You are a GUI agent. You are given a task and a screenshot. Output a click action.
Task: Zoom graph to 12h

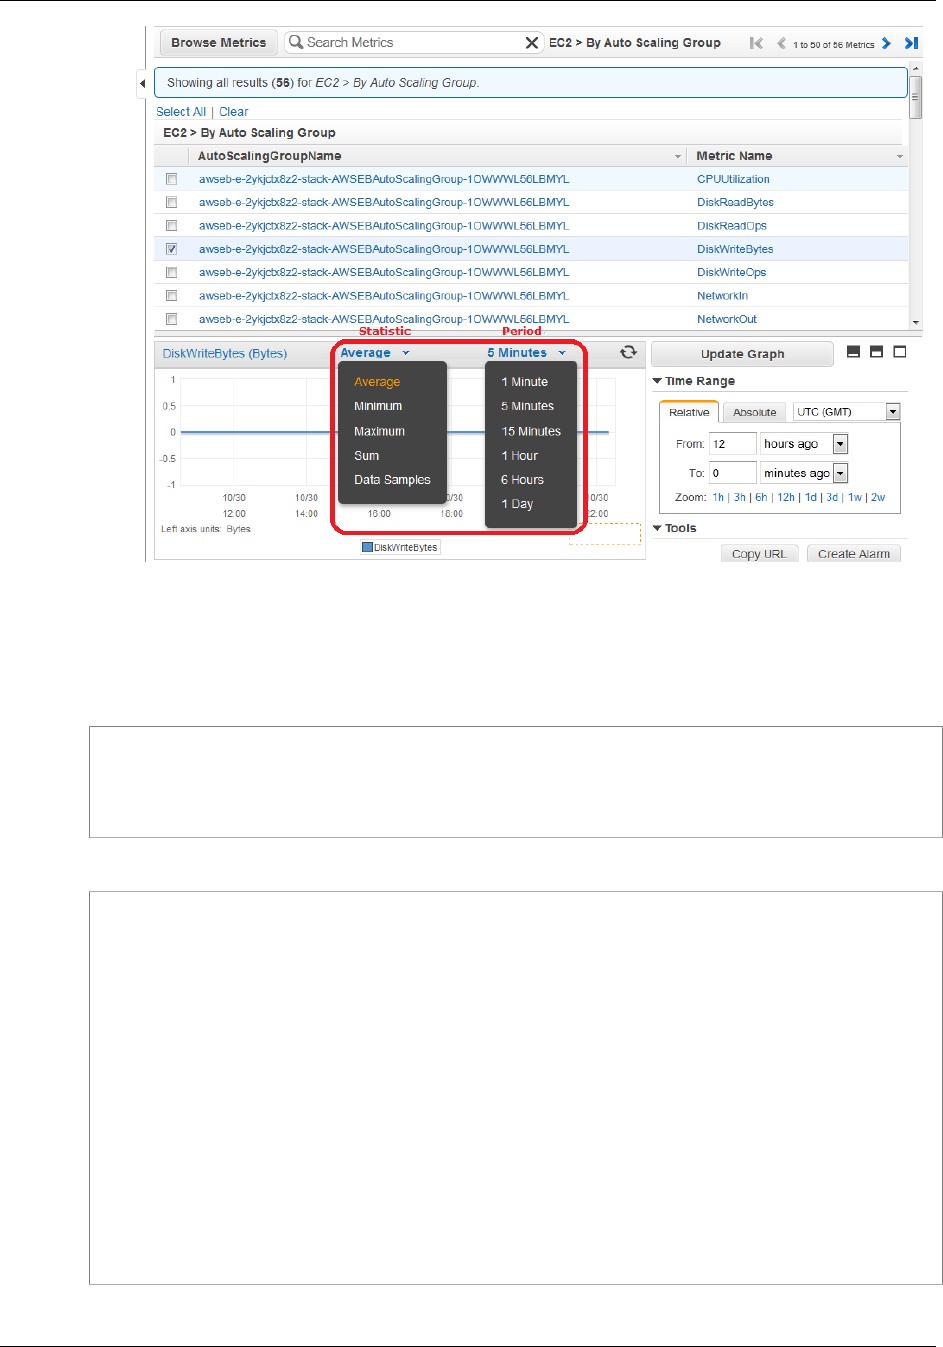pos(786,497)
